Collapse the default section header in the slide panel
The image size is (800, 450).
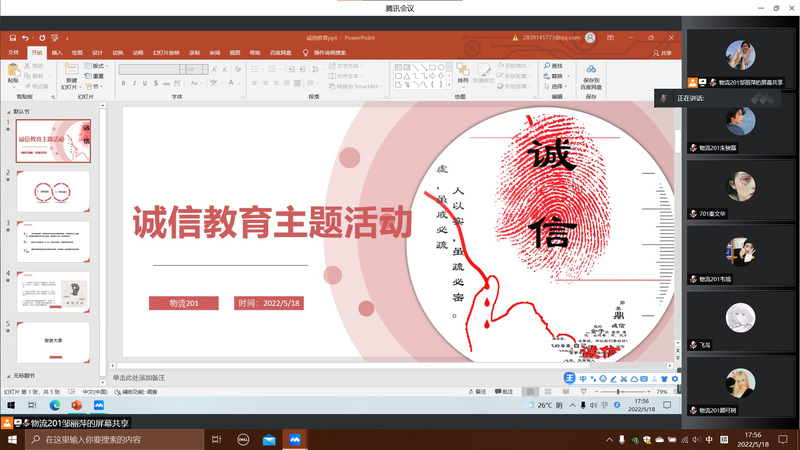pyautogui.click(x=8, y=112)
